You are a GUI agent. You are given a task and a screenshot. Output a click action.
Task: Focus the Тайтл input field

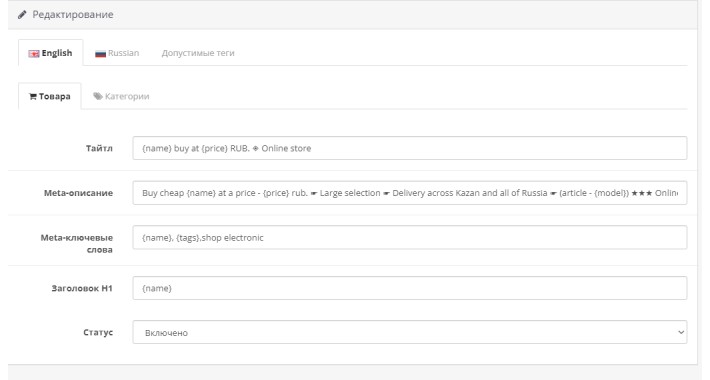[409, 148]
